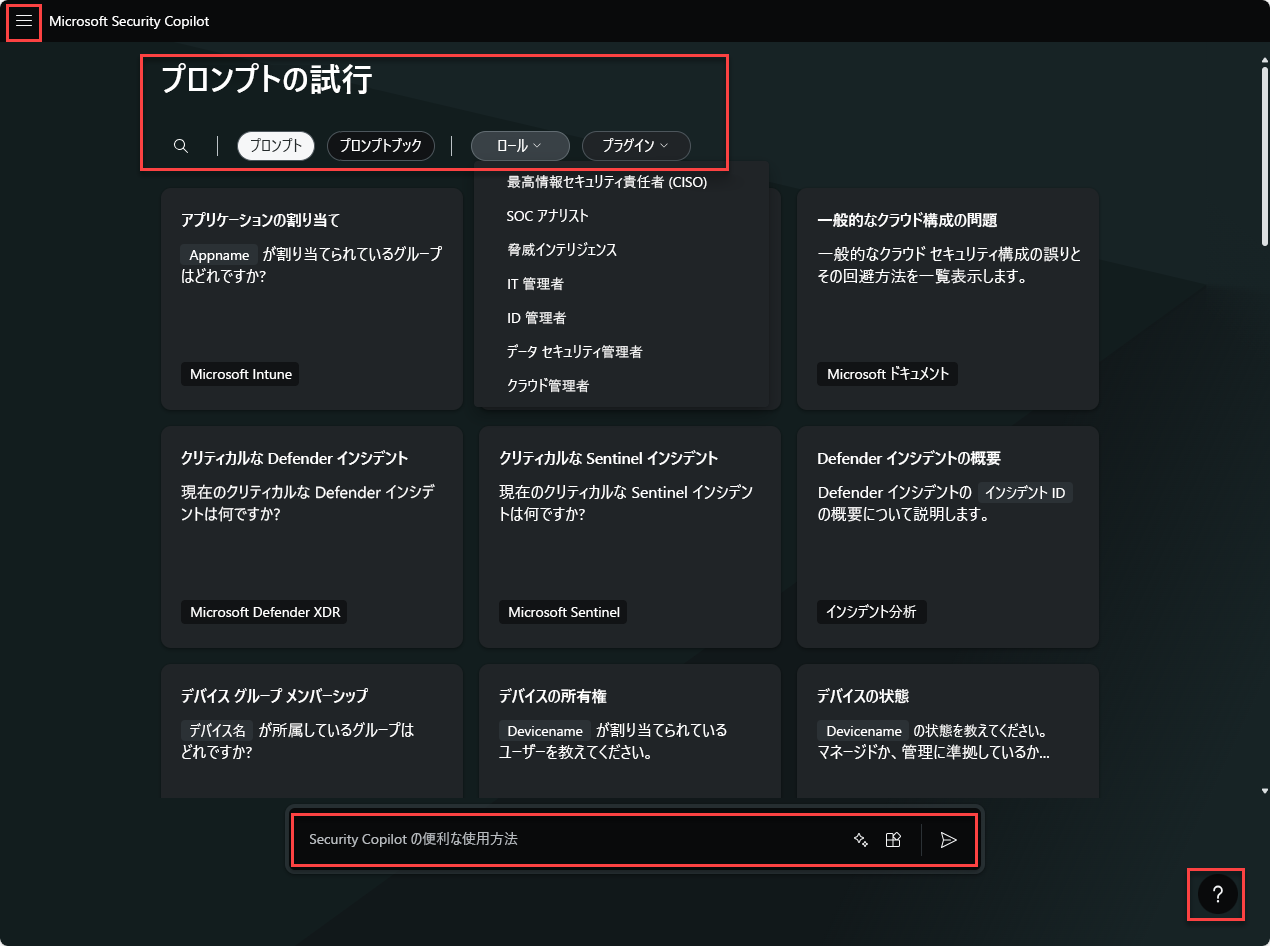Choose クラウド管理者 role
1270x946 pixels.
coord(548,386)
